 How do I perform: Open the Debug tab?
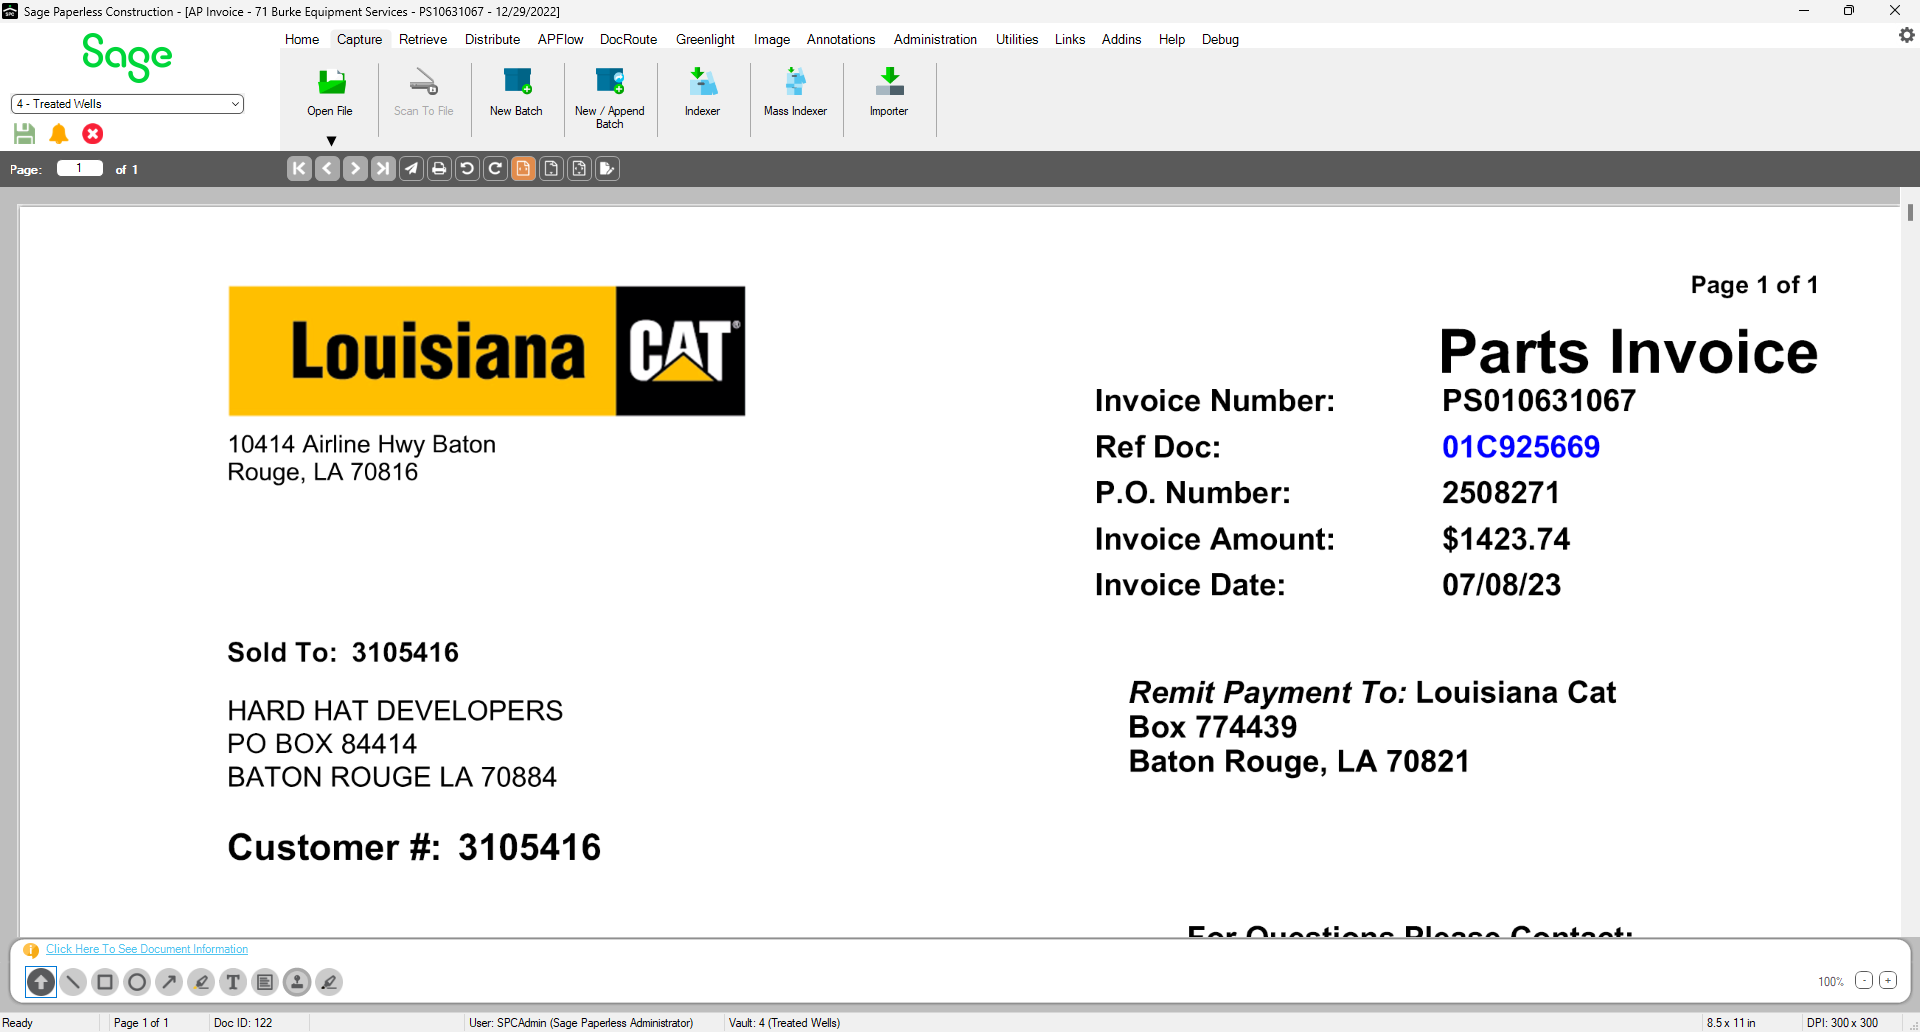[1220, 39]
